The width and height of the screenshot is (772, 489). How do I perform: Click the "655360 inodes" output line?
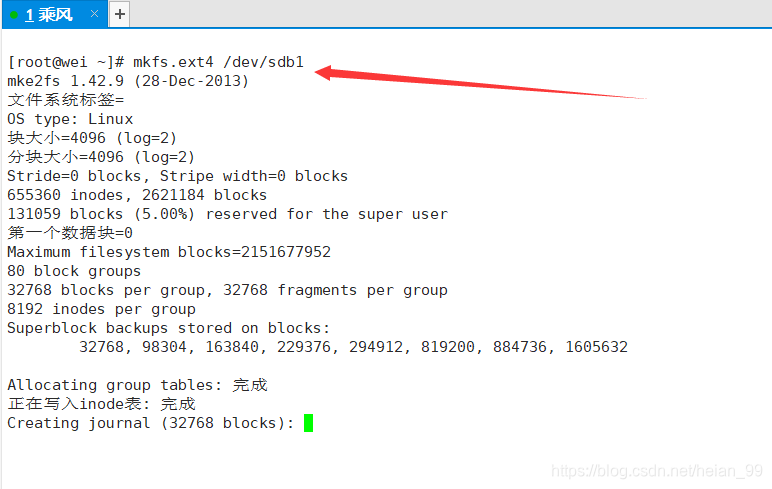tap(137, 195)
